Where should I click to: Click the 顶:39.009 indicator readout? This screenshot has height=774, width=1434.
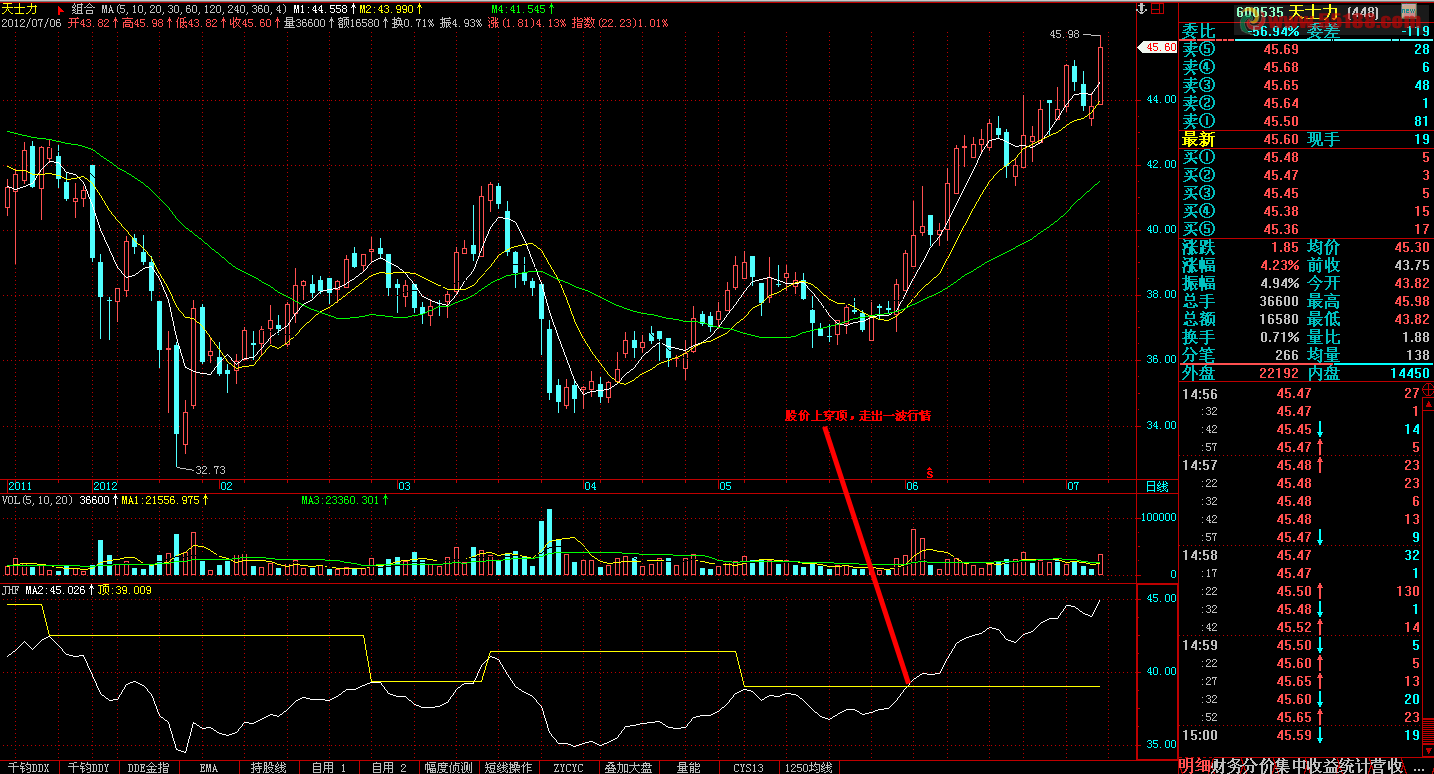click(x=124, y=590)
